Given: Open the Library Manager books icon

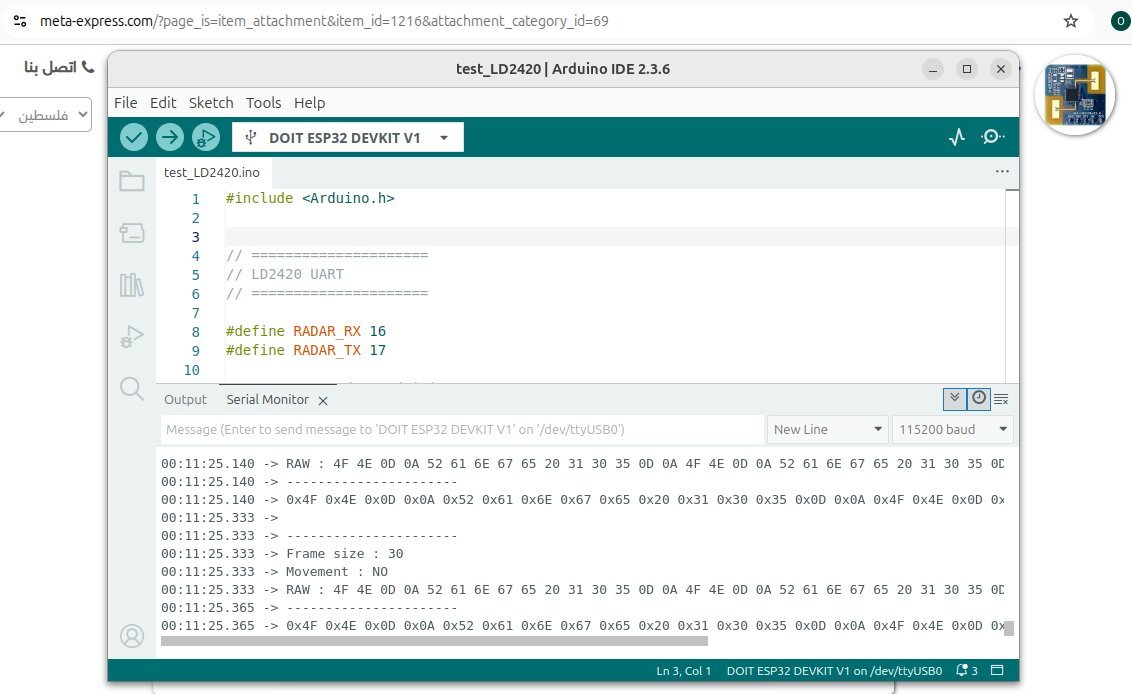Looking at the screenshot, I should (131, 285).
